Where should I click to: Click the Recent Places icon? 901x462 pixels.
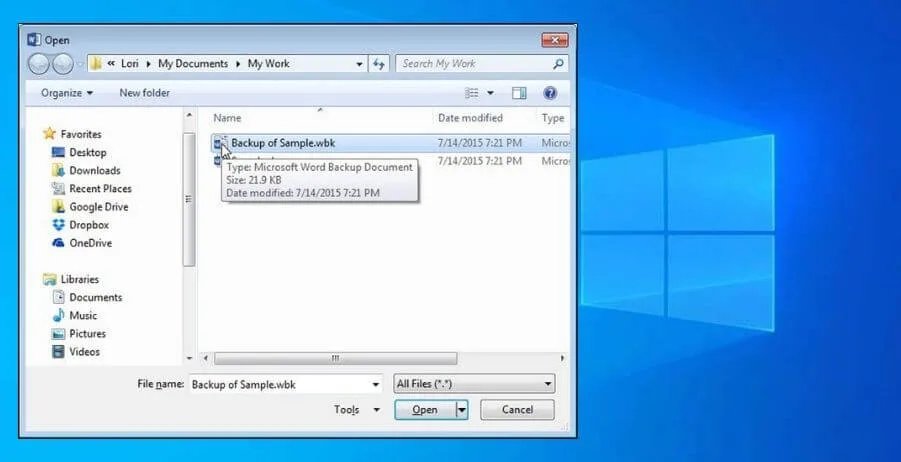[x=58, y=188]
